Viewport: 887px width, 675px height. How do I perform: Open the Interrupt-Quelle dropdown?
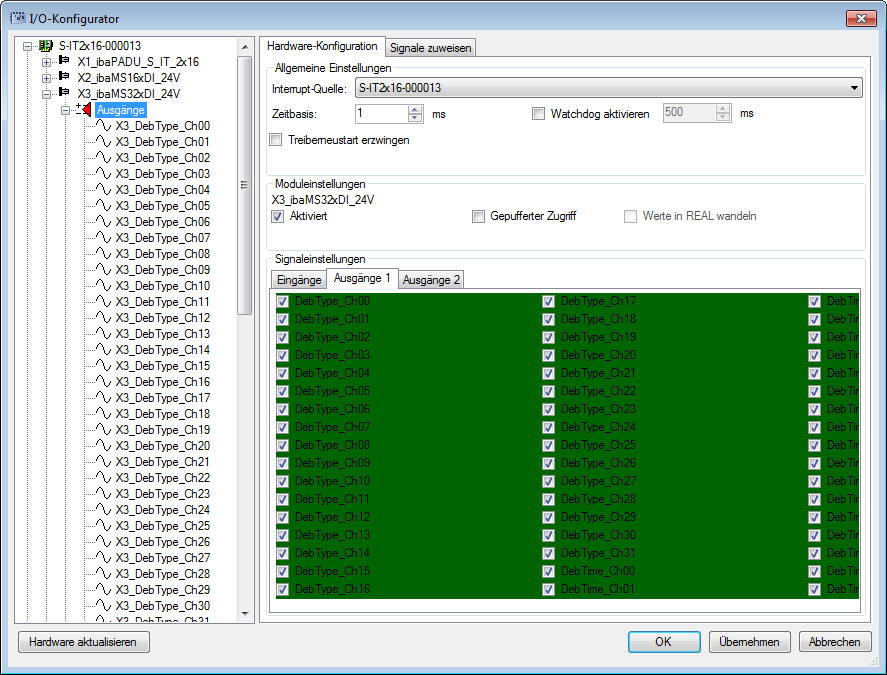pos(854,88)
